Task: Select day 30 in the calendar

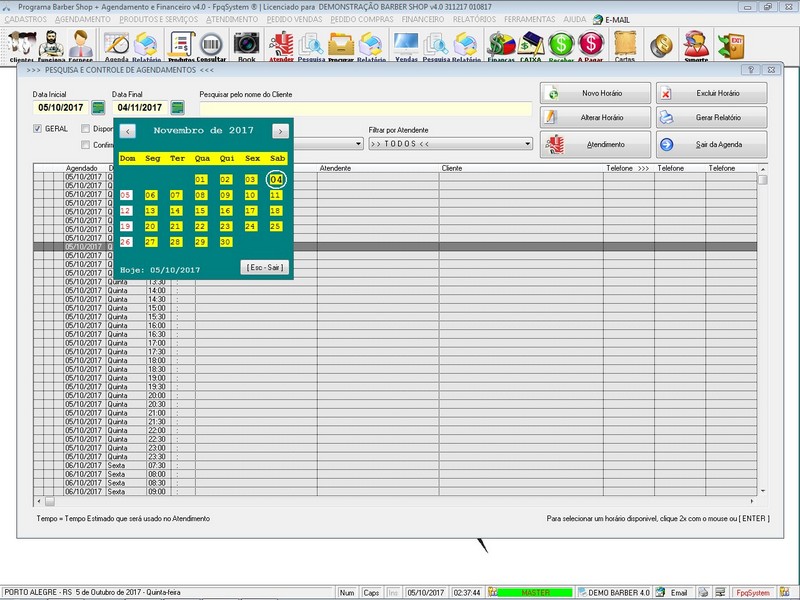Action: 226,242
